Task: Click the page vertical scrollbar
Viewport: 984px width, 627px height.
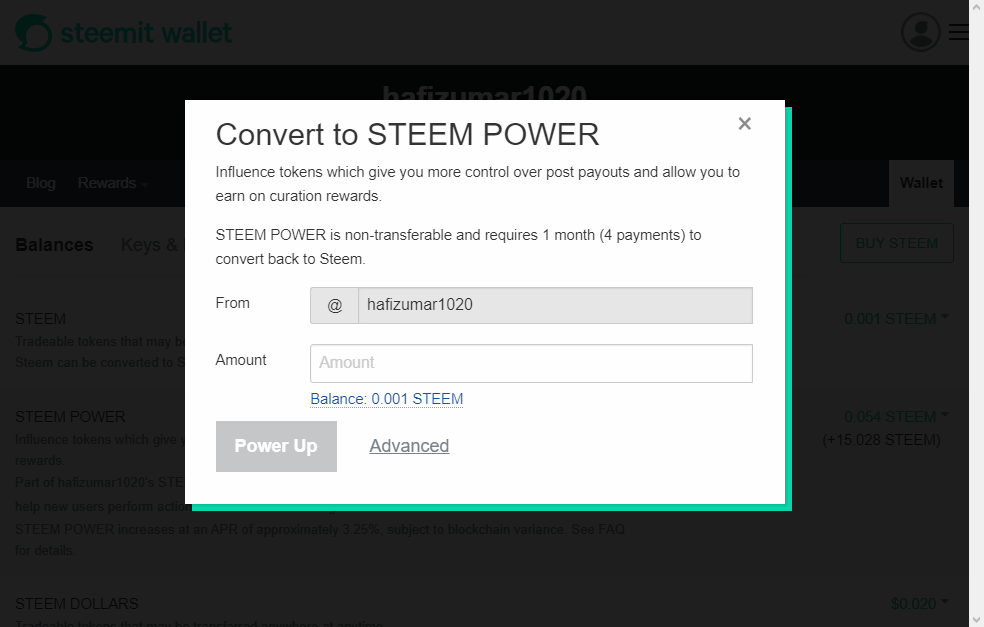Action: 976,313
